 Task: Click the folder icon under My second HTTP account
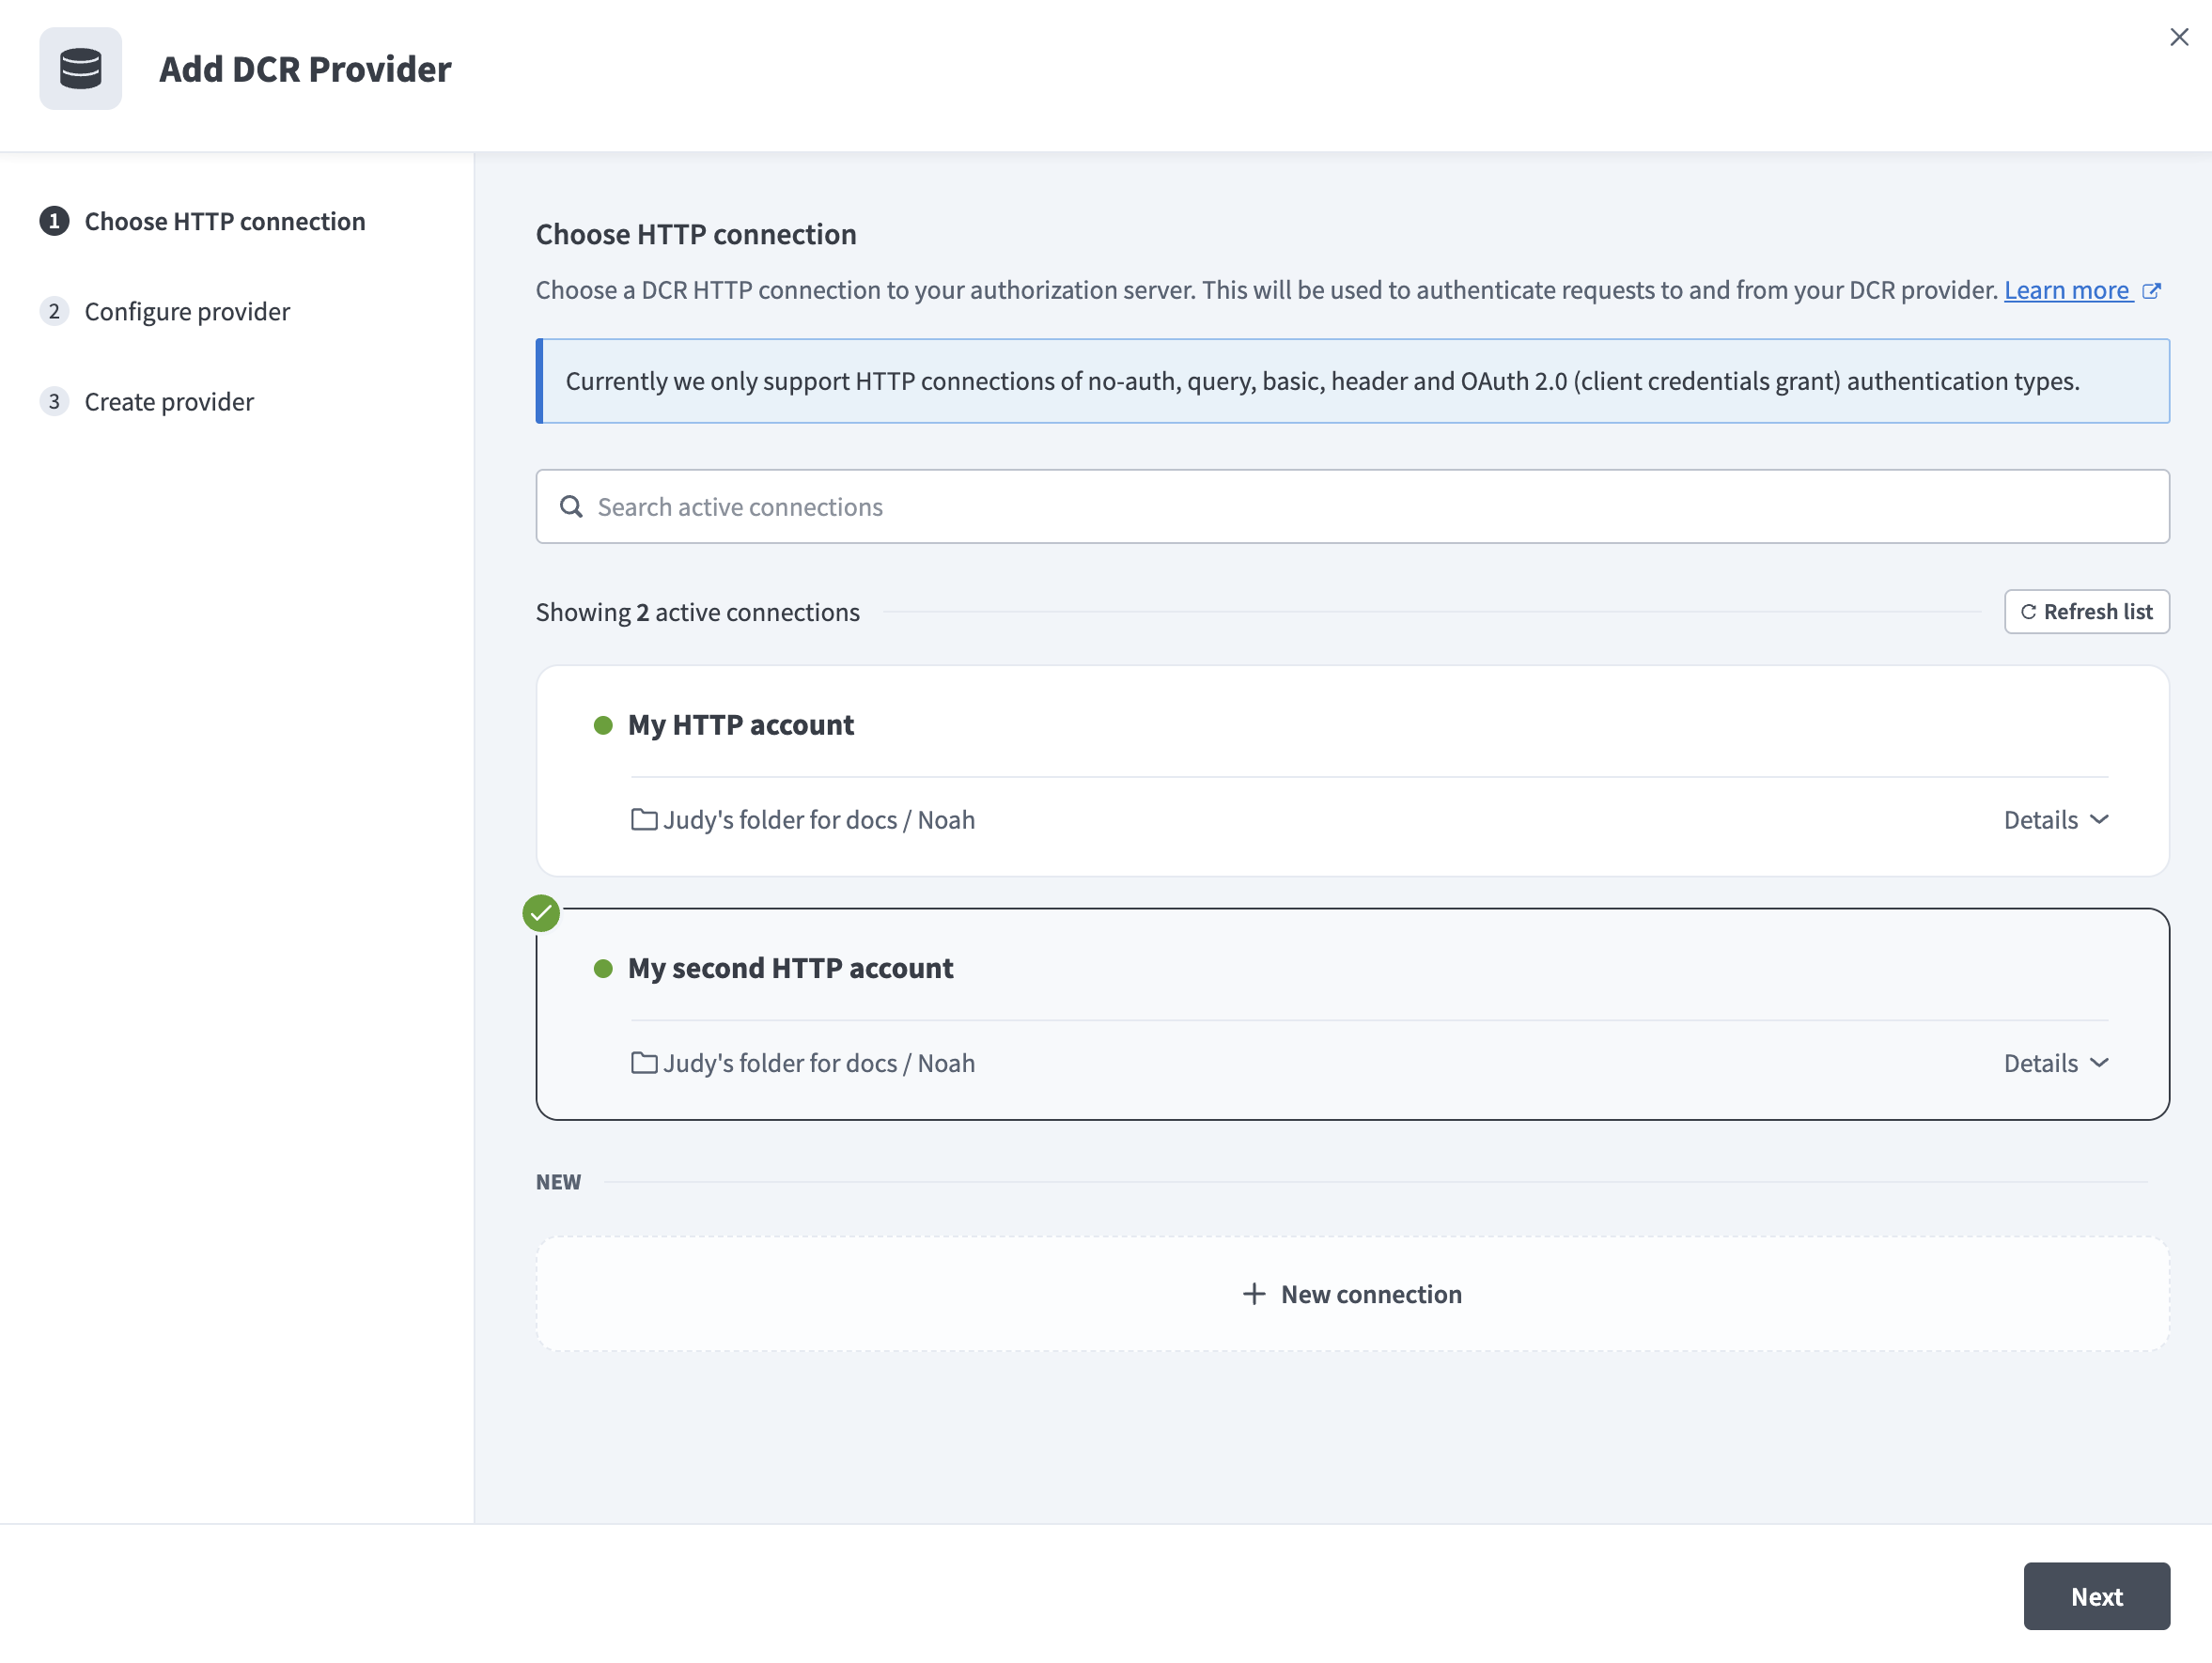(644, 1063)
